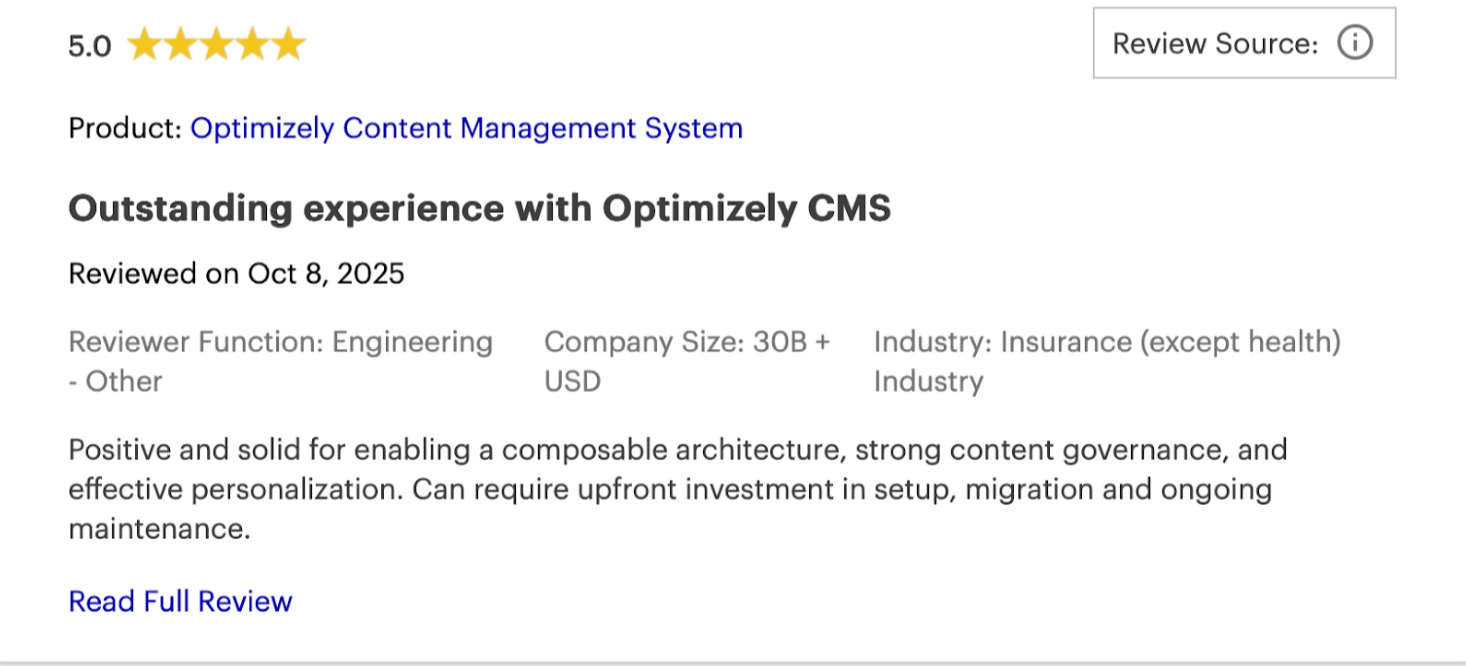Select the Company Size: 30B + USD text
1466x666 pixels.
pyautogui.click(x=687, y=342)
